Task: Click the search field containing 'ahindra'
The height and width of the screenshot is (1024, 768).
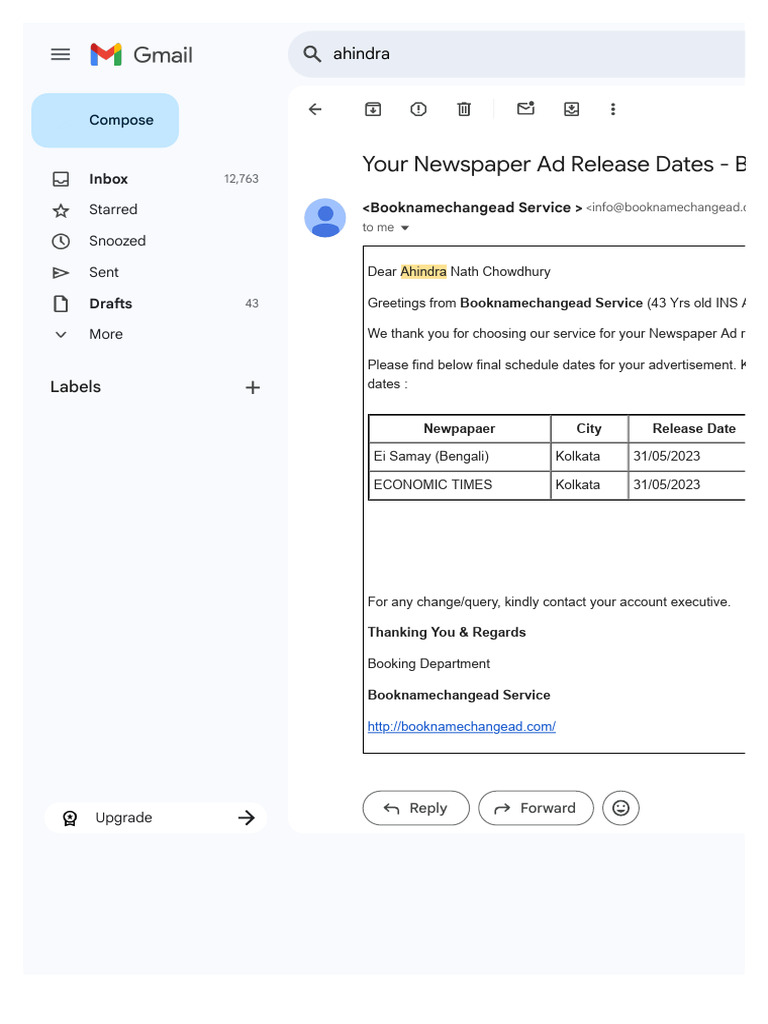Action: [516, 54]
